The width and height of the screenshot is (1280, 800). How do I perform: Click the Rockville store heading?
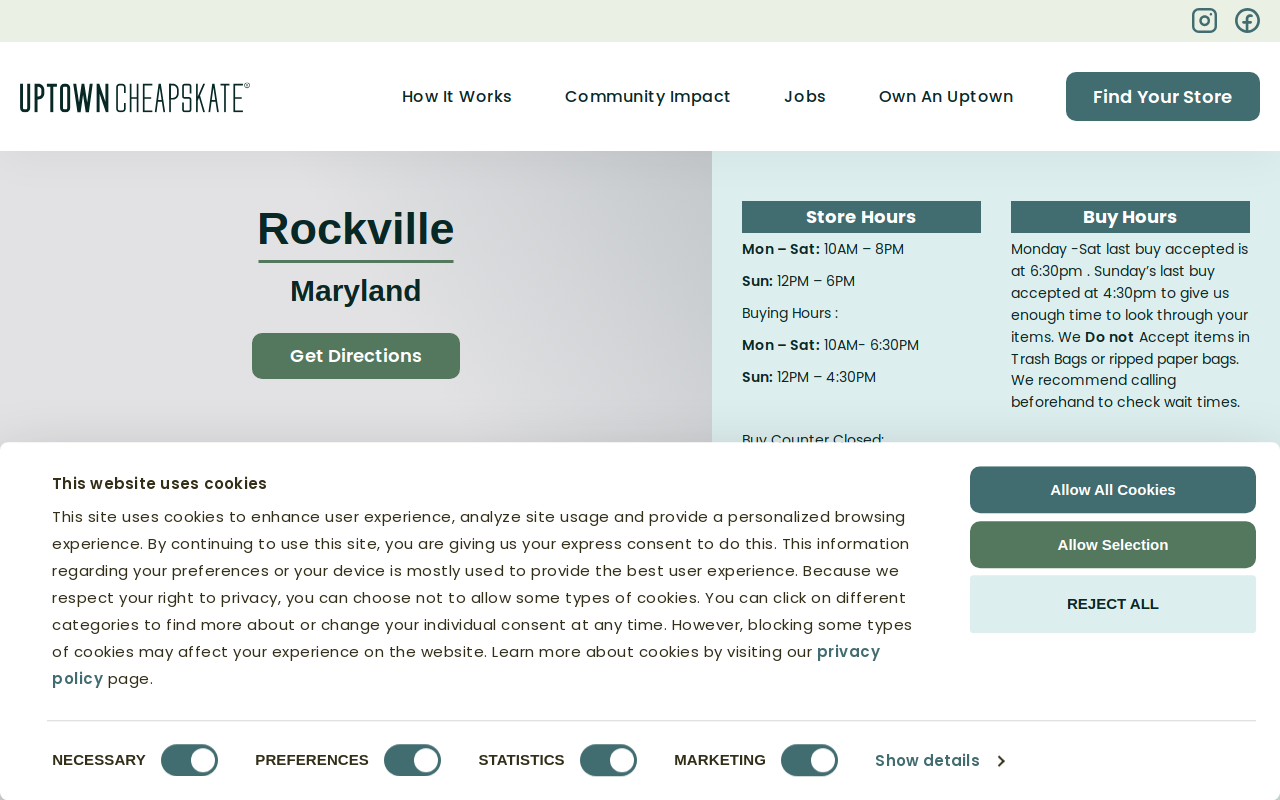click(x=356, y=229)
